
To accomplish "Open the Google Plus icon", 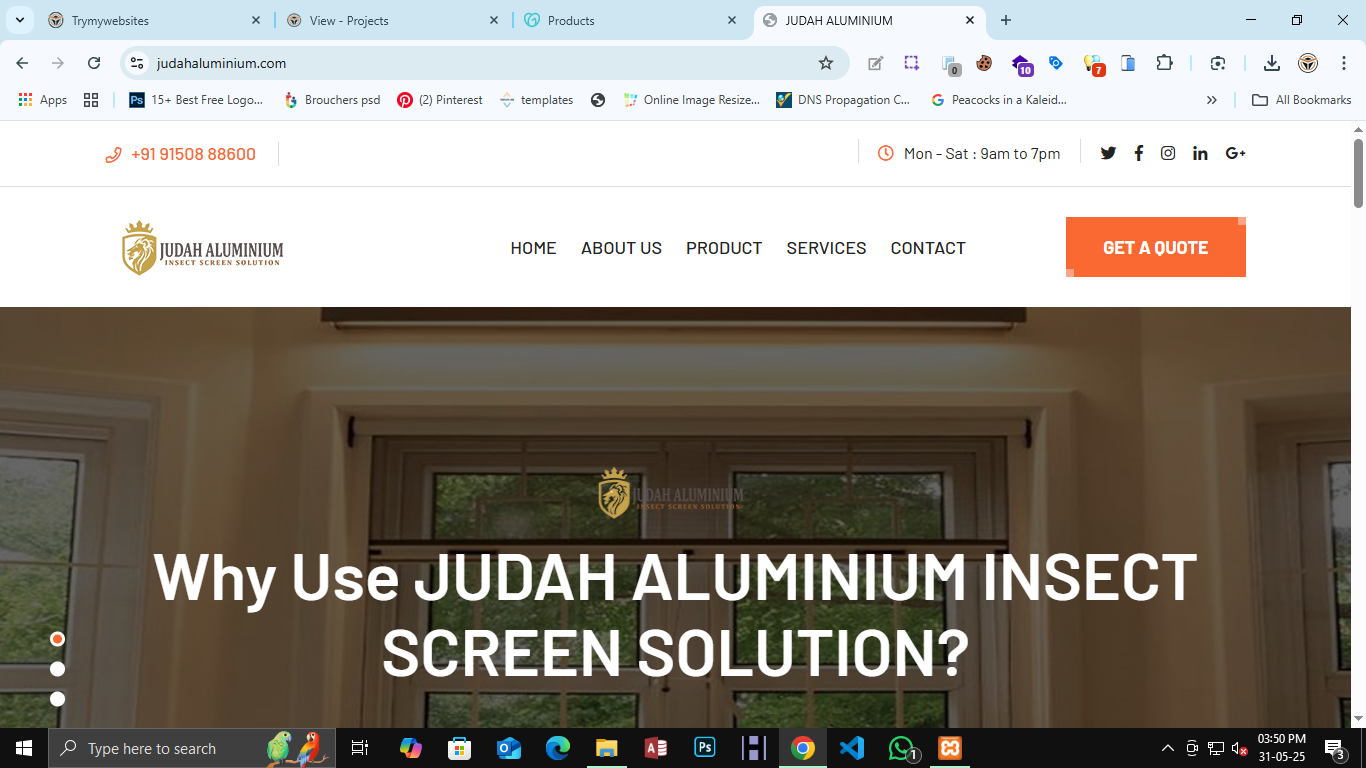I will click(1235, 153).
